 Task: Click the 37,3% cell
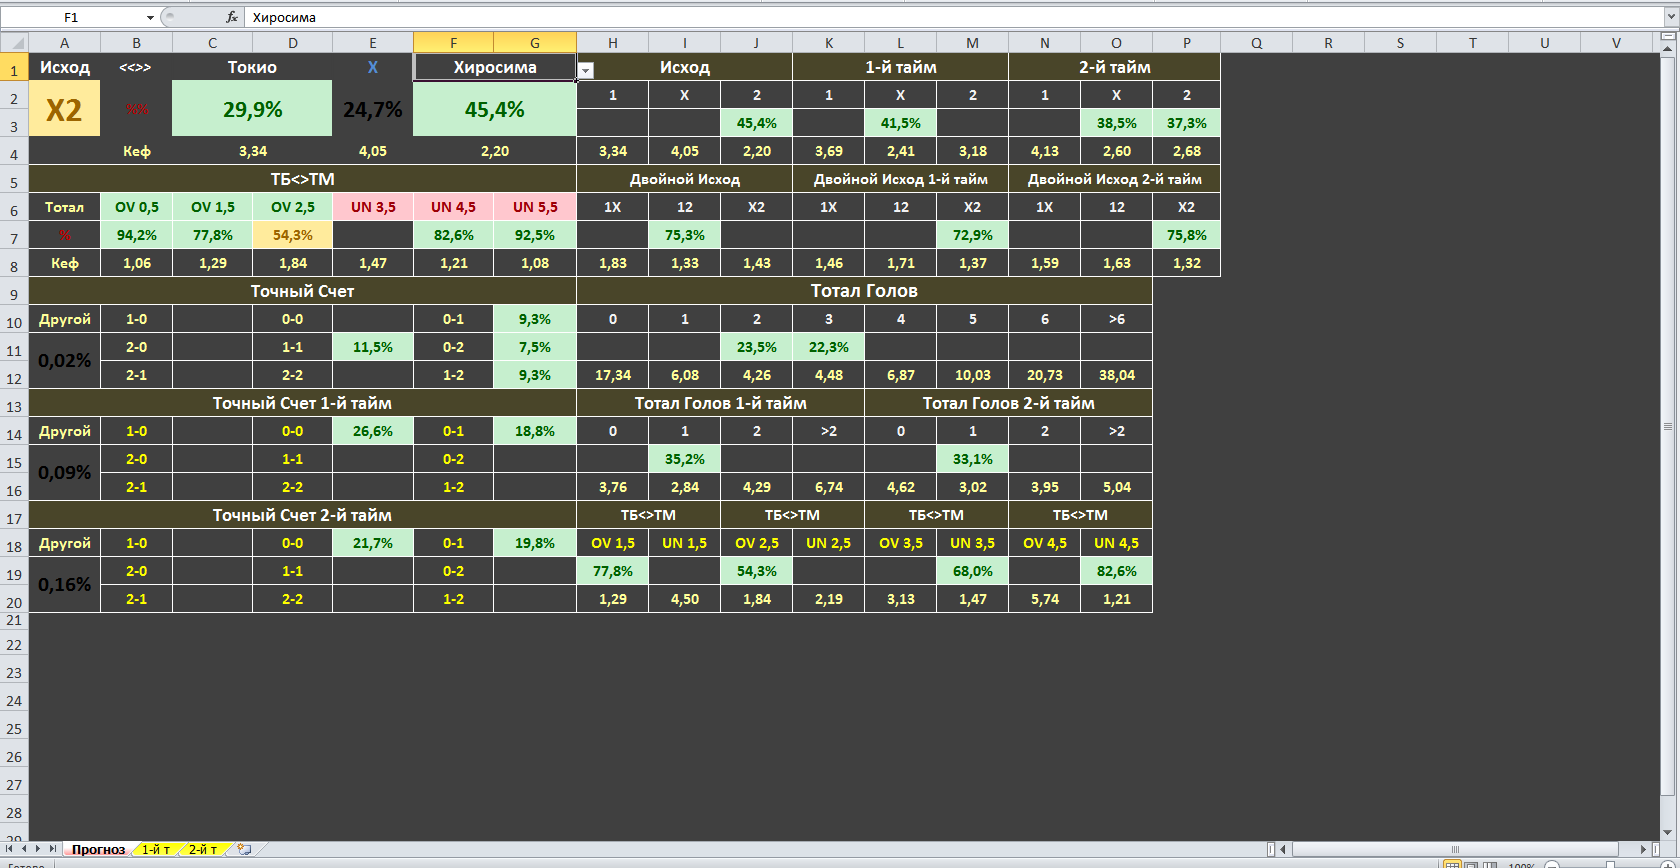[x=1187, y=123]
